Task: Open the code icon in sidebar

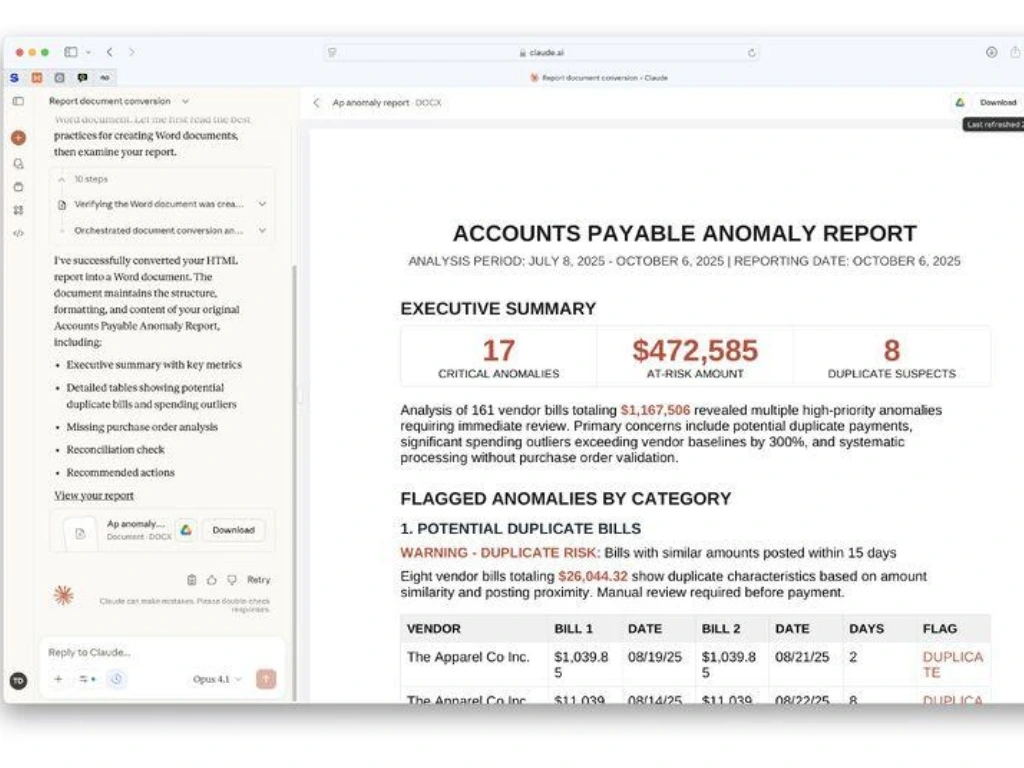Action: [x=19, y=233]
